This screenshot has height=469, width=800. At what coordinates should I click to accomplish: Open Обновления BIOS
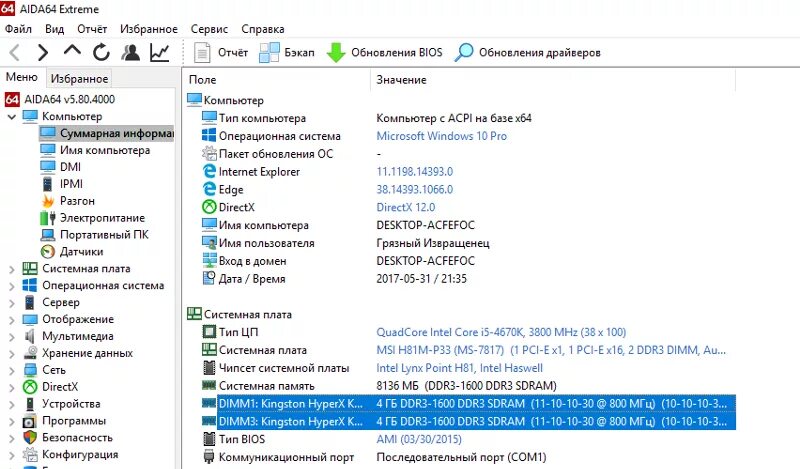(x=384, y=52)
